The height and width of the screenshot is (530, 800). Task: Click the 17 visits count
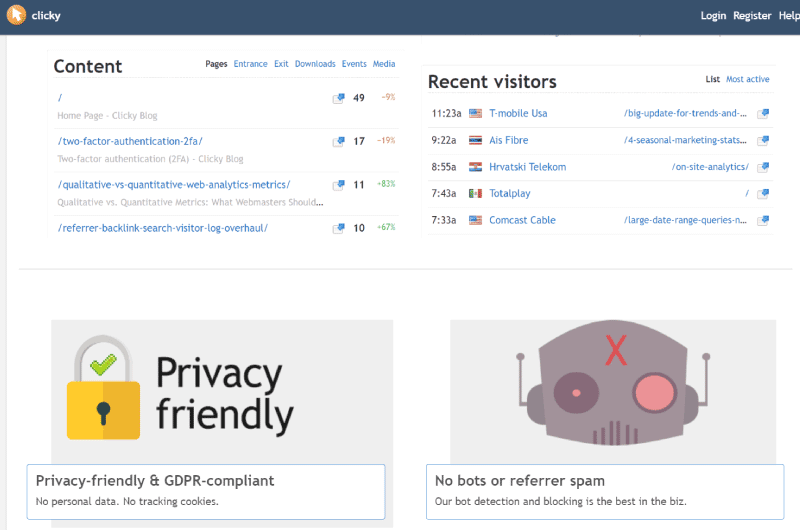coord(359,141)
